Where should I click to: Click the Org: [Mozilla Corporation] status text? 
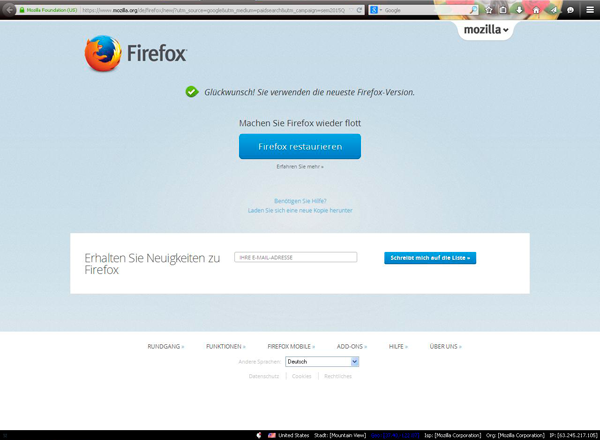pos(515,435)
